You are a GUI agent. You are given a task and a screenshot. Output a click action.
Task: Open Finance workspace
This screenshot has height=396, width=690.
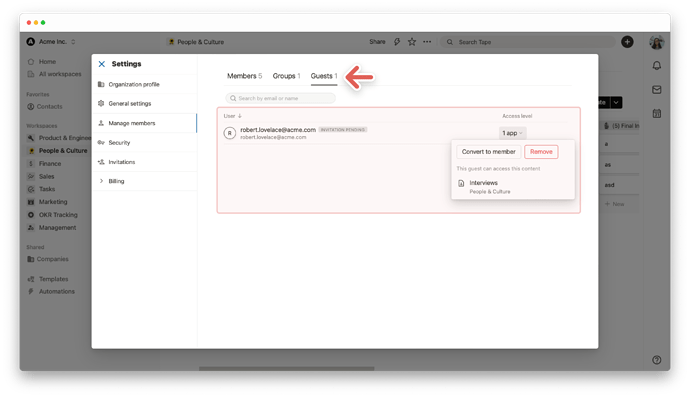coord(44,164)
